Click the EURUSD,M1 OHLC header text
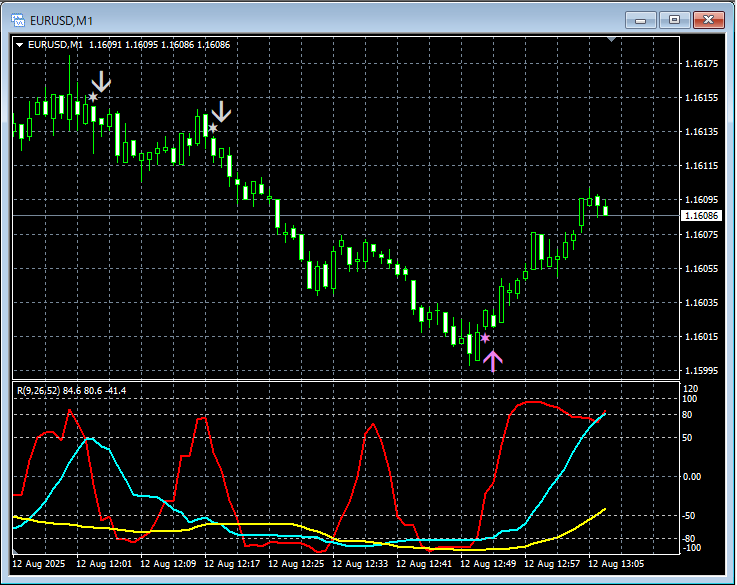Image resolution: width=737 pixels, height=585 pixels. (x=129, y=45)
